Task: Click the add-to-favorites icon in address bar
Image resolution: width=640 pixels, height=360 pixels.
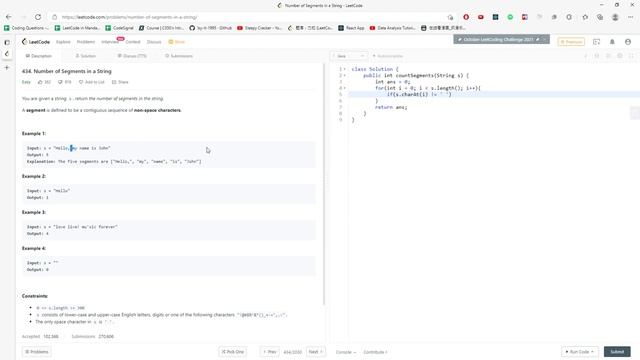Action: [x=450, y=17]
